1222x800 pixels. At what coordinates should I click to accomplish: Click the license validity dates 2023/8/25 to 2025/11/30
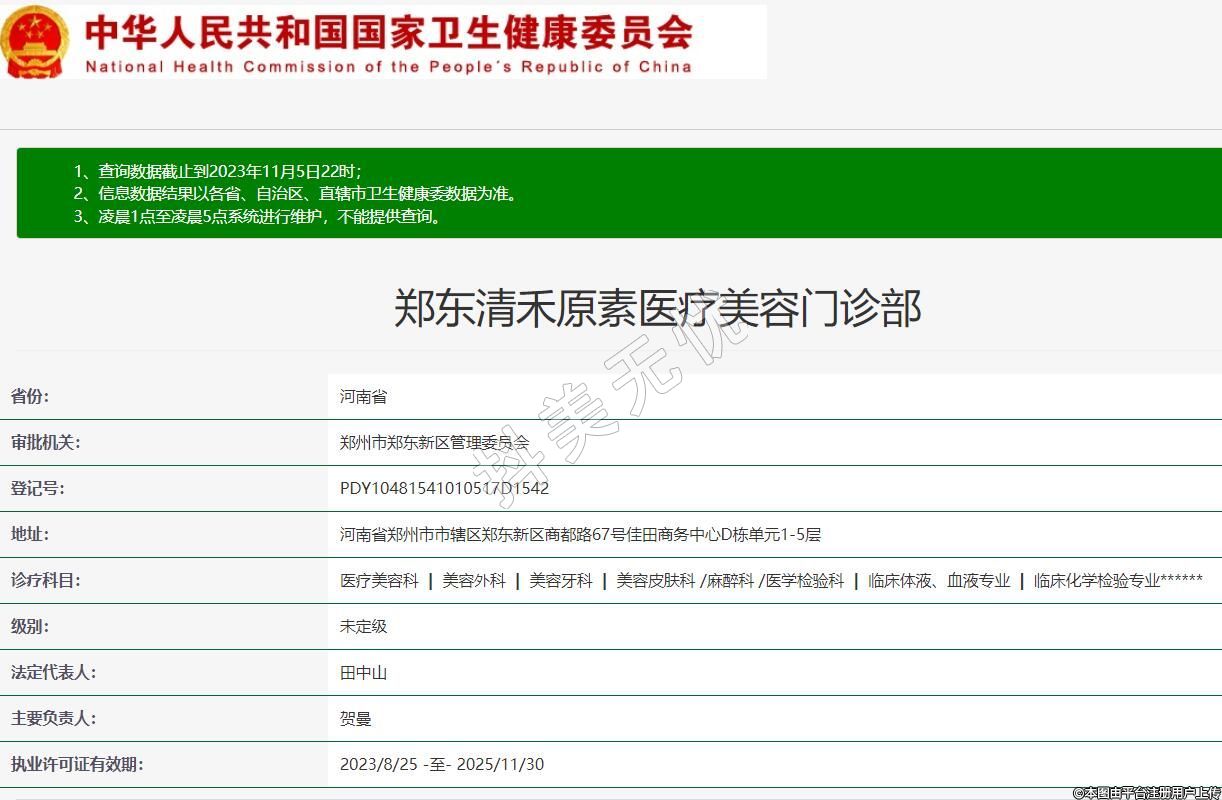[442, 765]
